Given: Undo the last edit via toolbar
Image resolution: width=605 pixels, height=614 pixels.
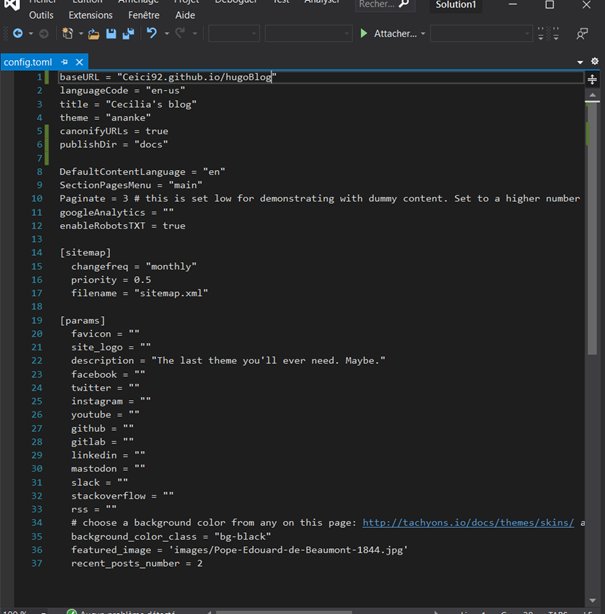Looking at the screenshot, I should (x=152, y=33).
